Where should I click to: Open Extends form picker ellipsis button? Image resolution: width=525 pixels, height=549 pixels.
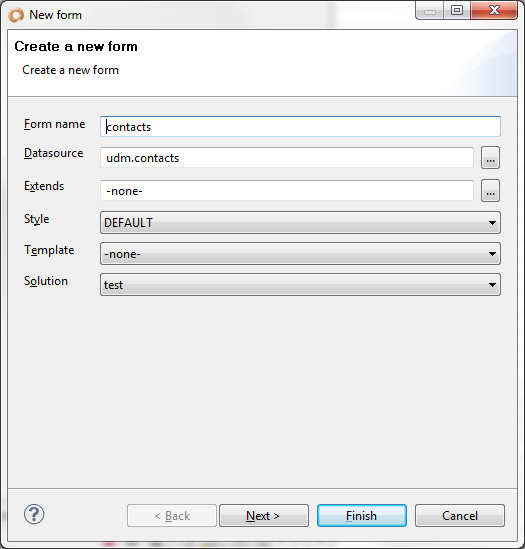[490, 191]
